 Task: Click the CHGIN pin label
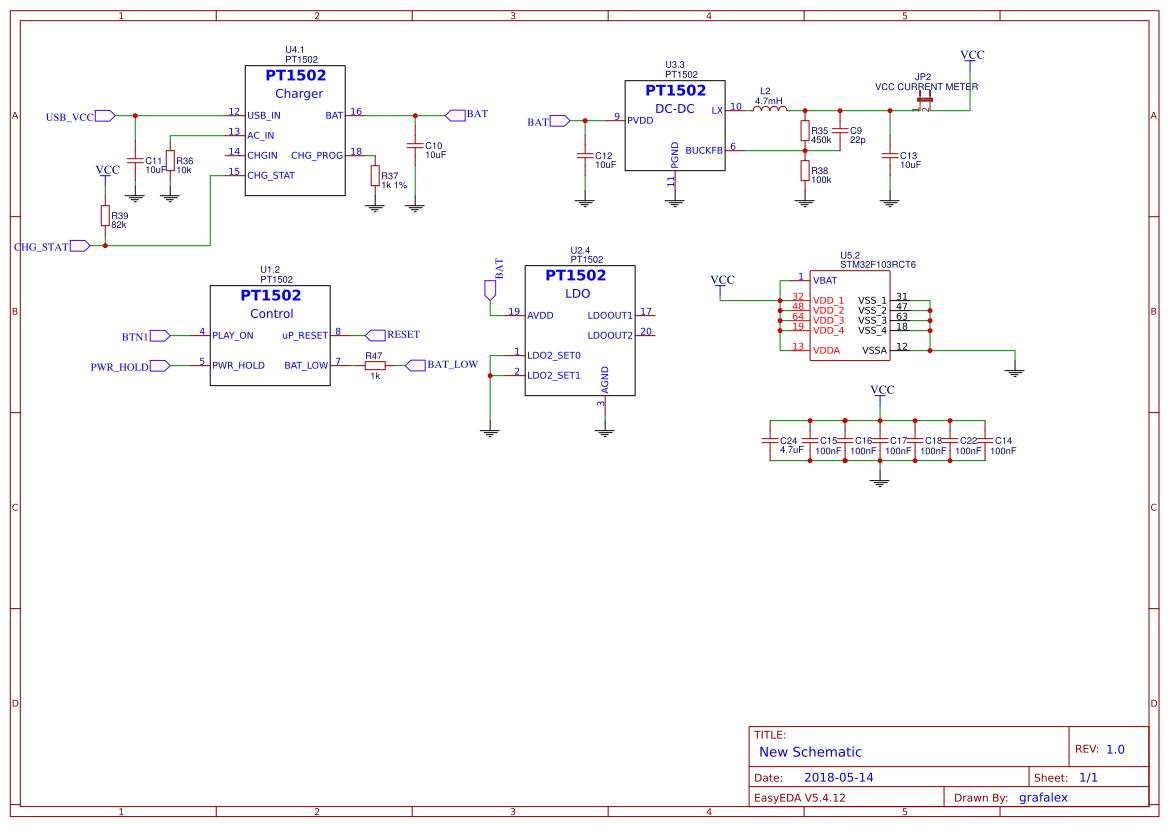pyautogui.click(x=262, y=155)
